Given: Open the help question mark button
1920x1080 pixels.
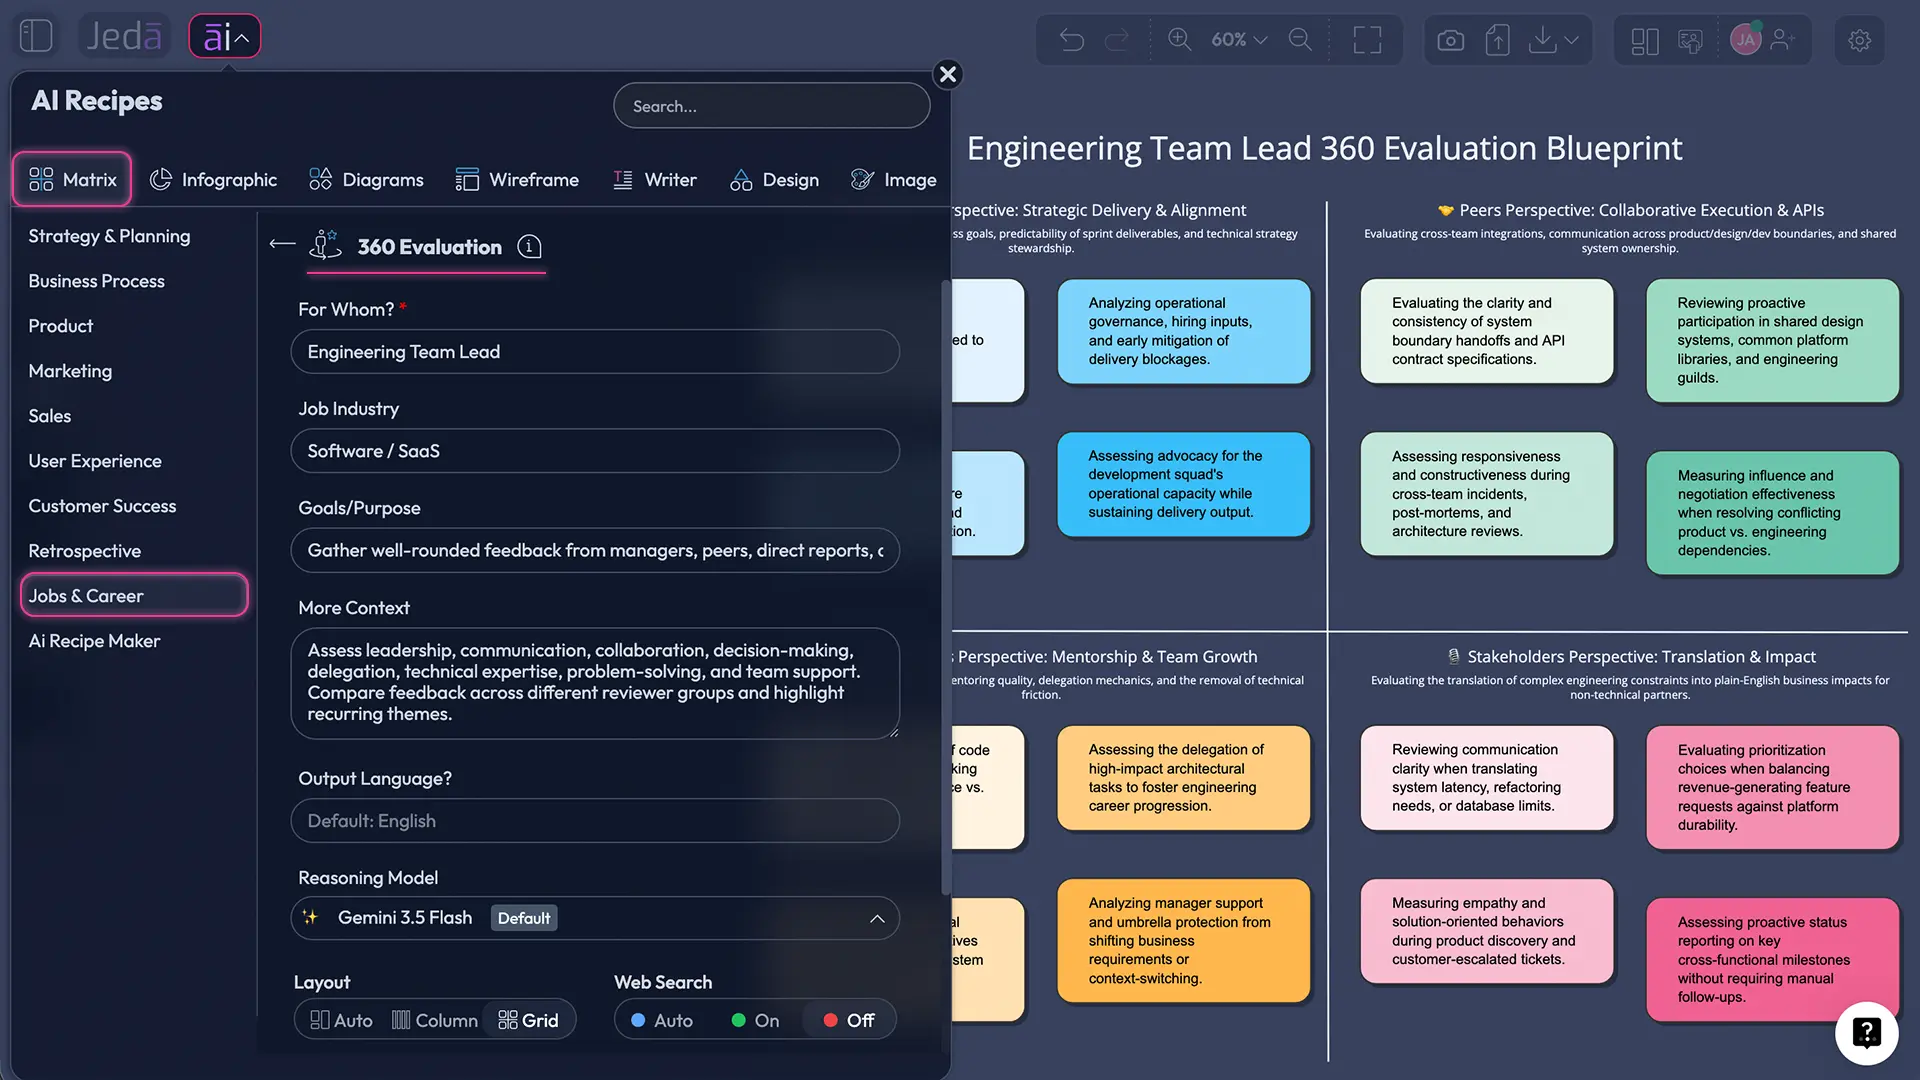Looking at the screenshot, I should pyautogui.click(x=1866, y=1033).
